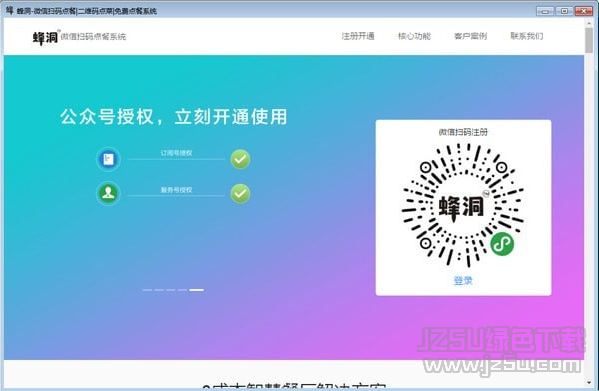Click the 微信扫码注册 QR code image

463,205
